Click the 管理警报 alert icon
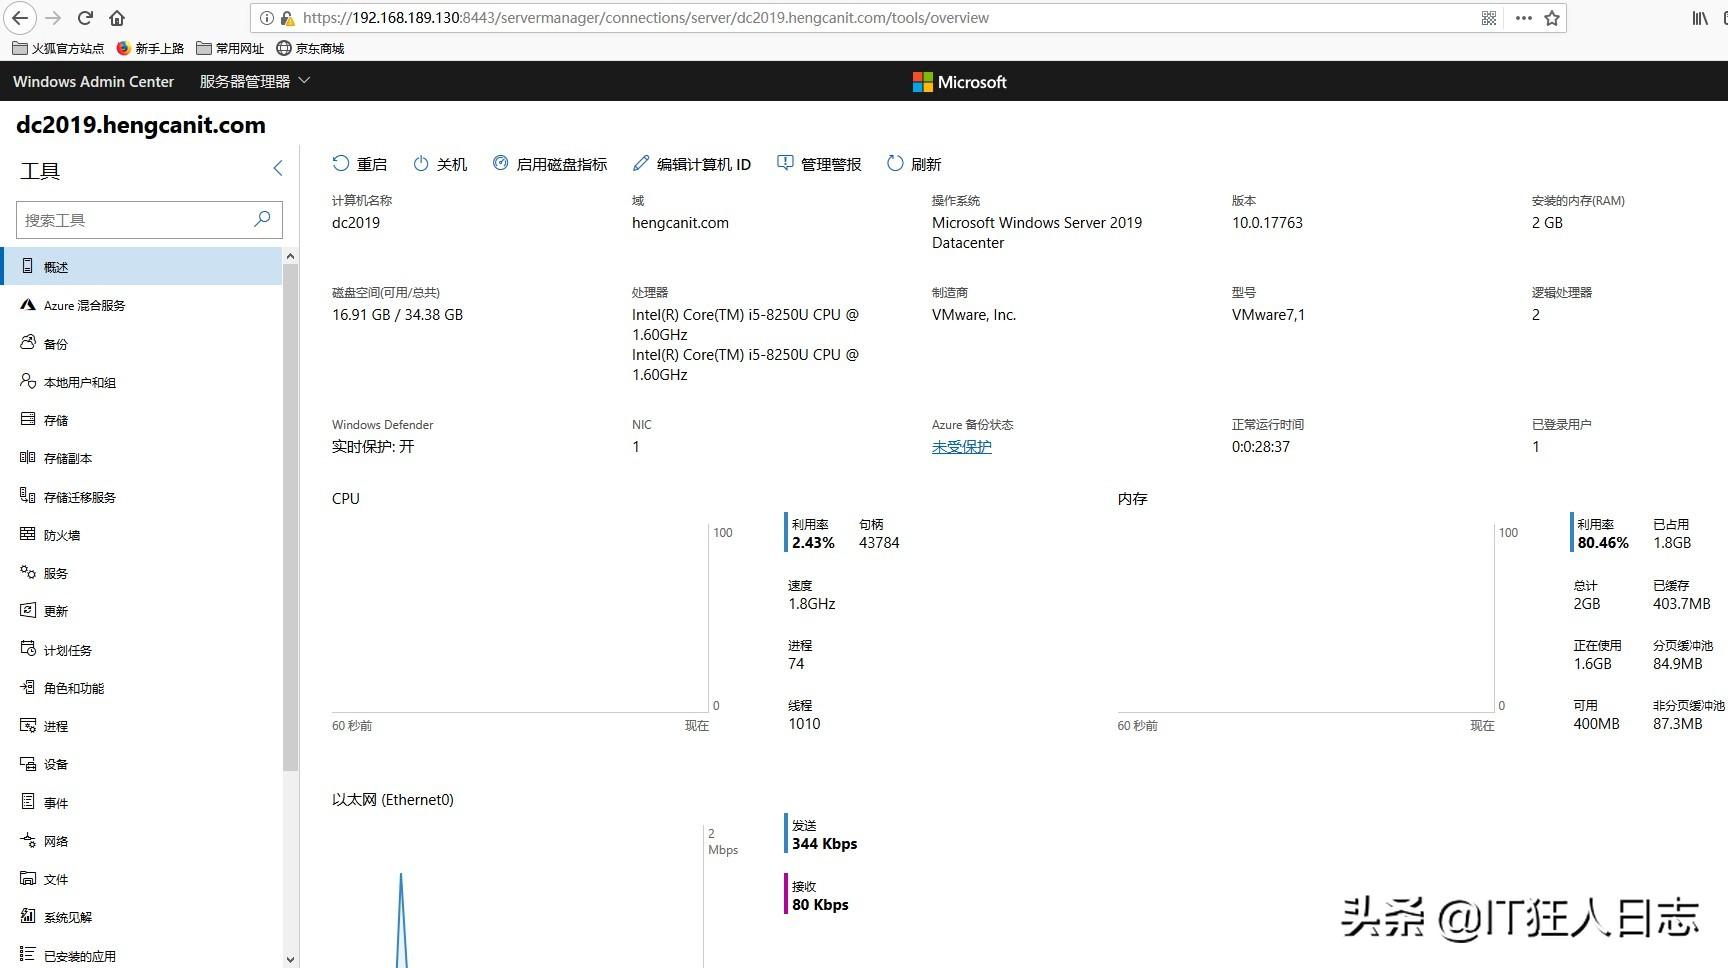 coord(785,163)
